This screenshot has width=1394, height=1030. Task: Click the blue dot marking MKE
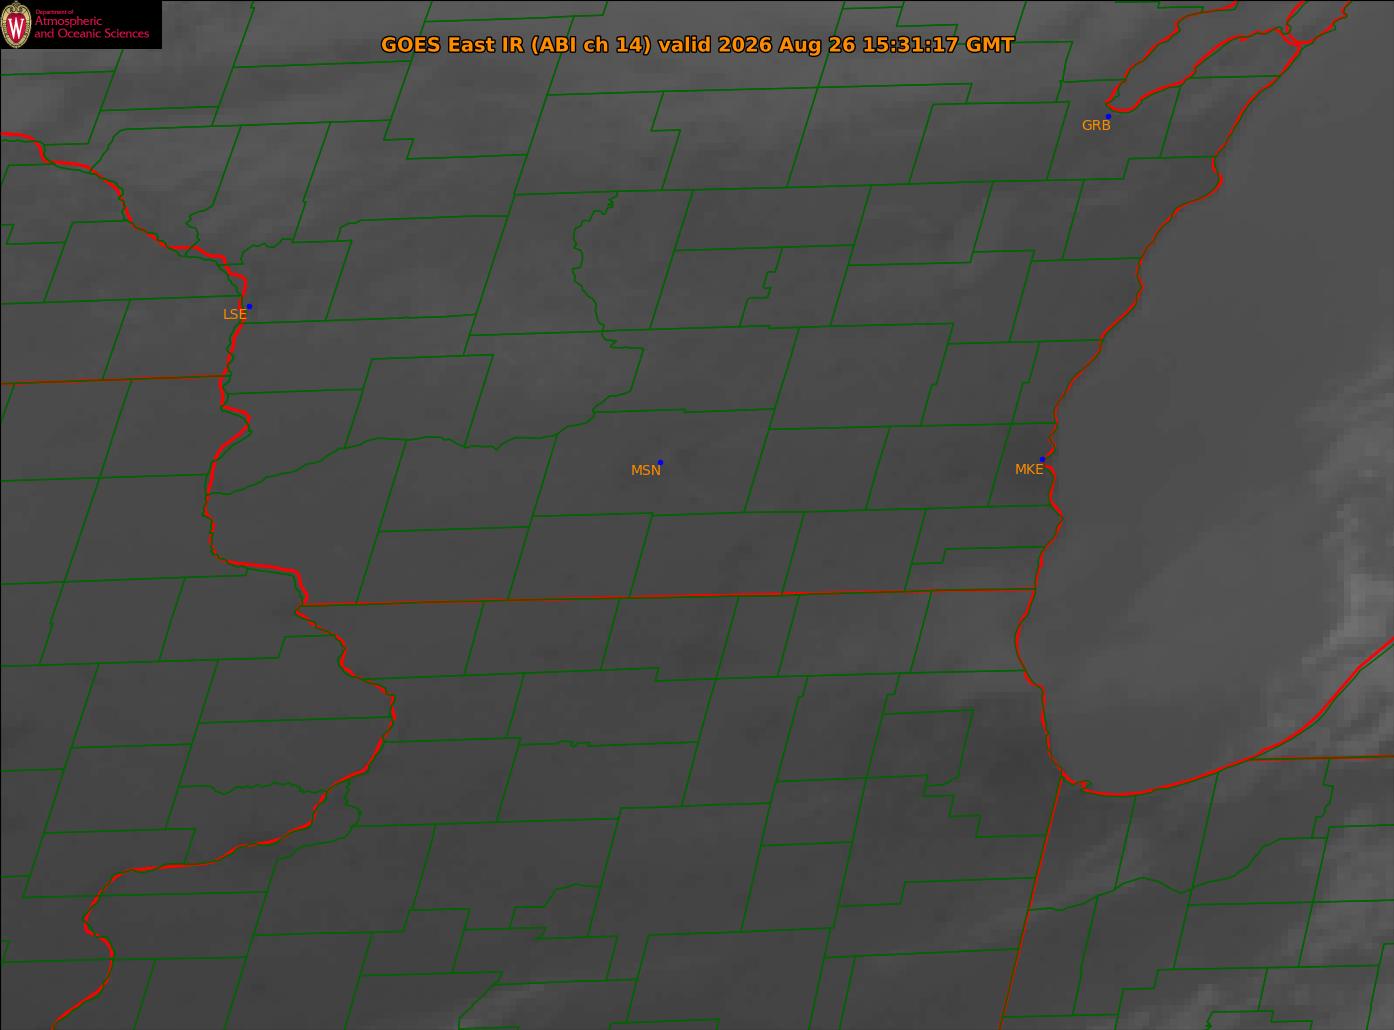(1042, 459)
